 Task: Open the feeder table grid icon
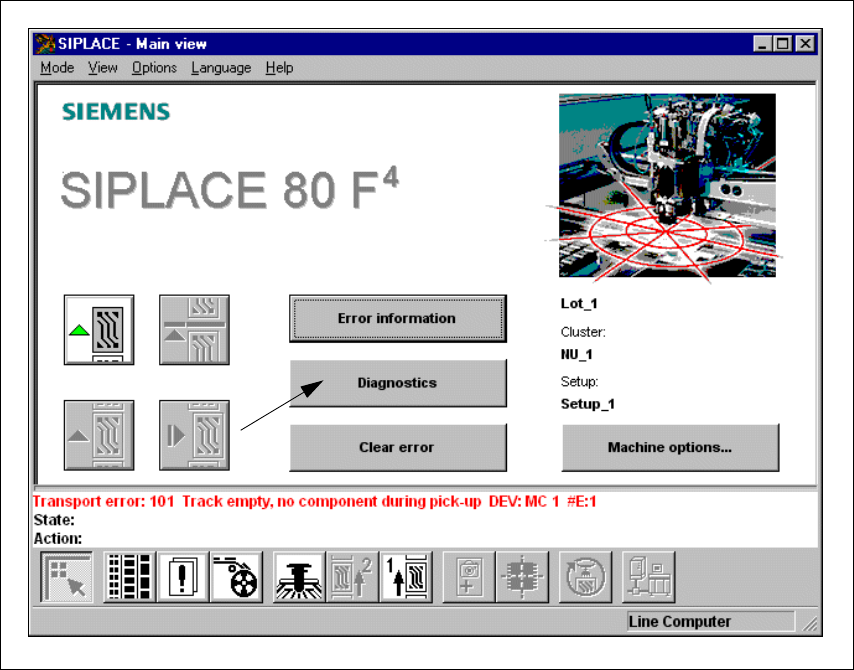click(129, 577)
